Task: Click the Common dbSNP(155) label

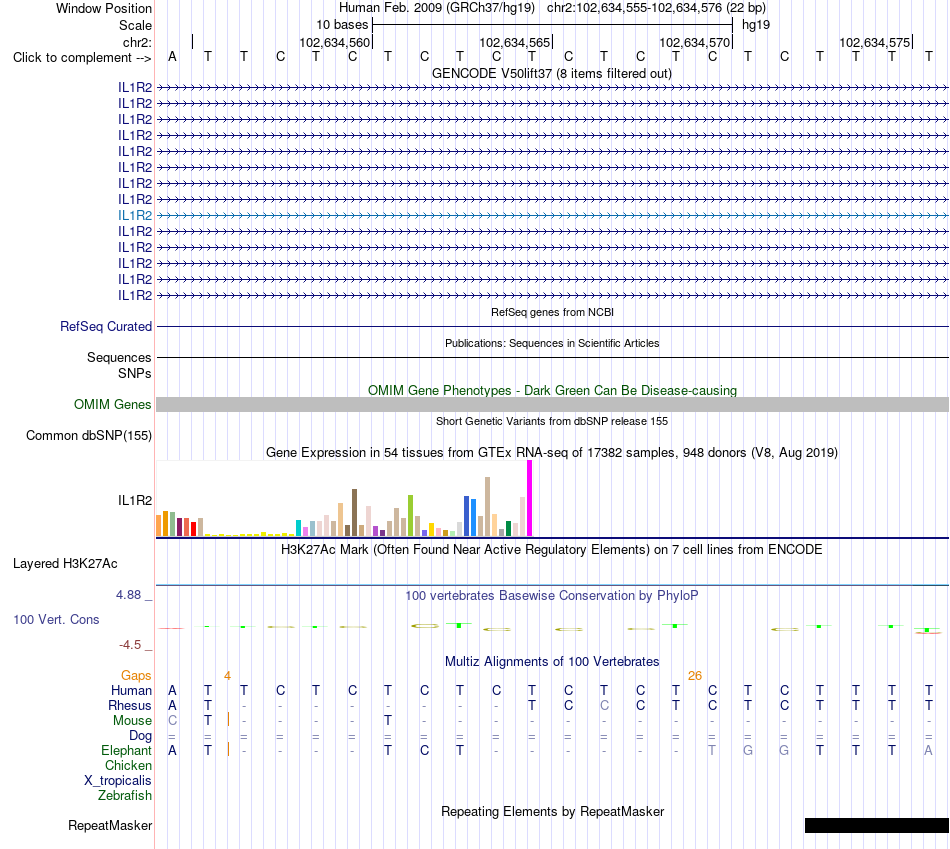Action: tap(88, 435)
